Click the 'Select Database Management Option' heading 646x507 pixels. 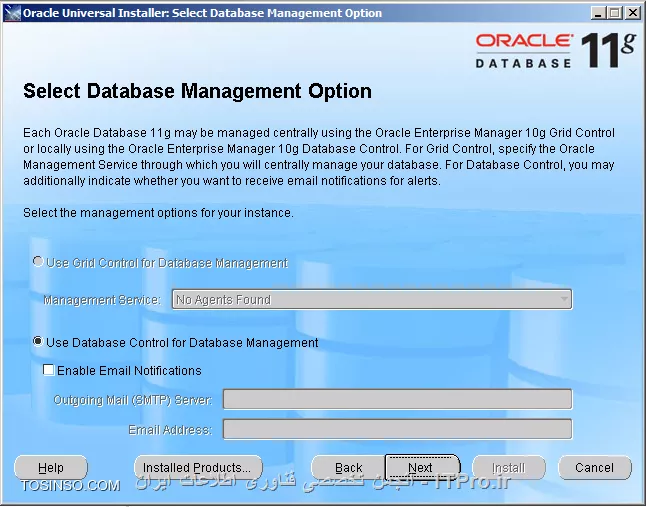coord(197,91)
